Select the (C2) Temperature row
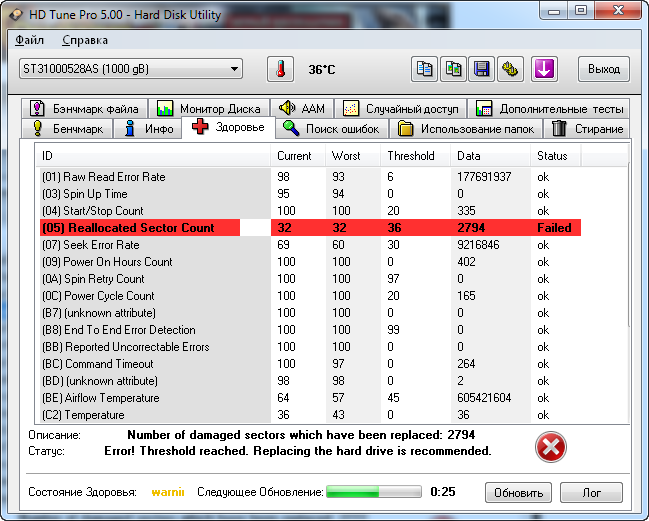 click(310, 414)
